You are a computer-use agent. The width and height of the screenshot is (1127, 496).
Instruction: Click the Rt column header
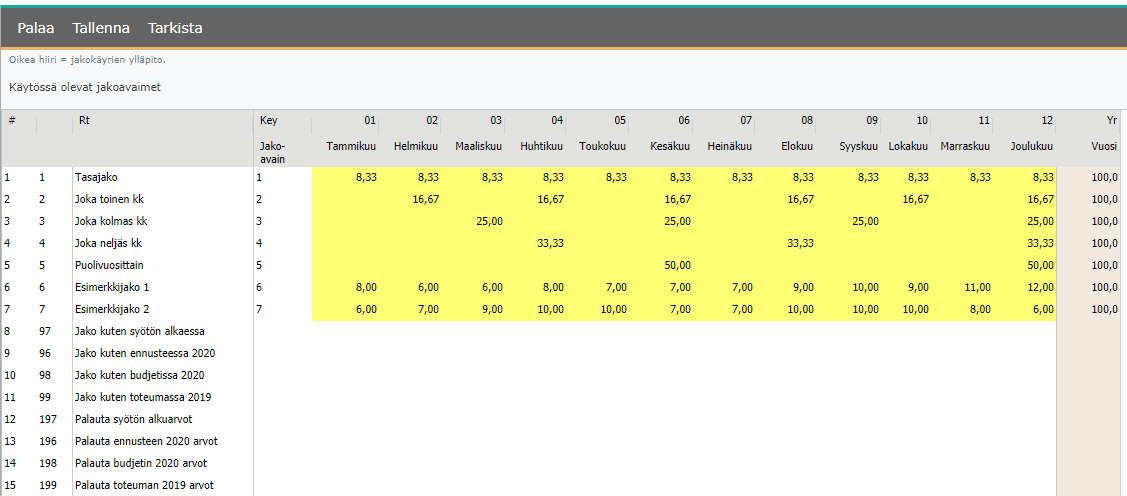click(82, 120)
